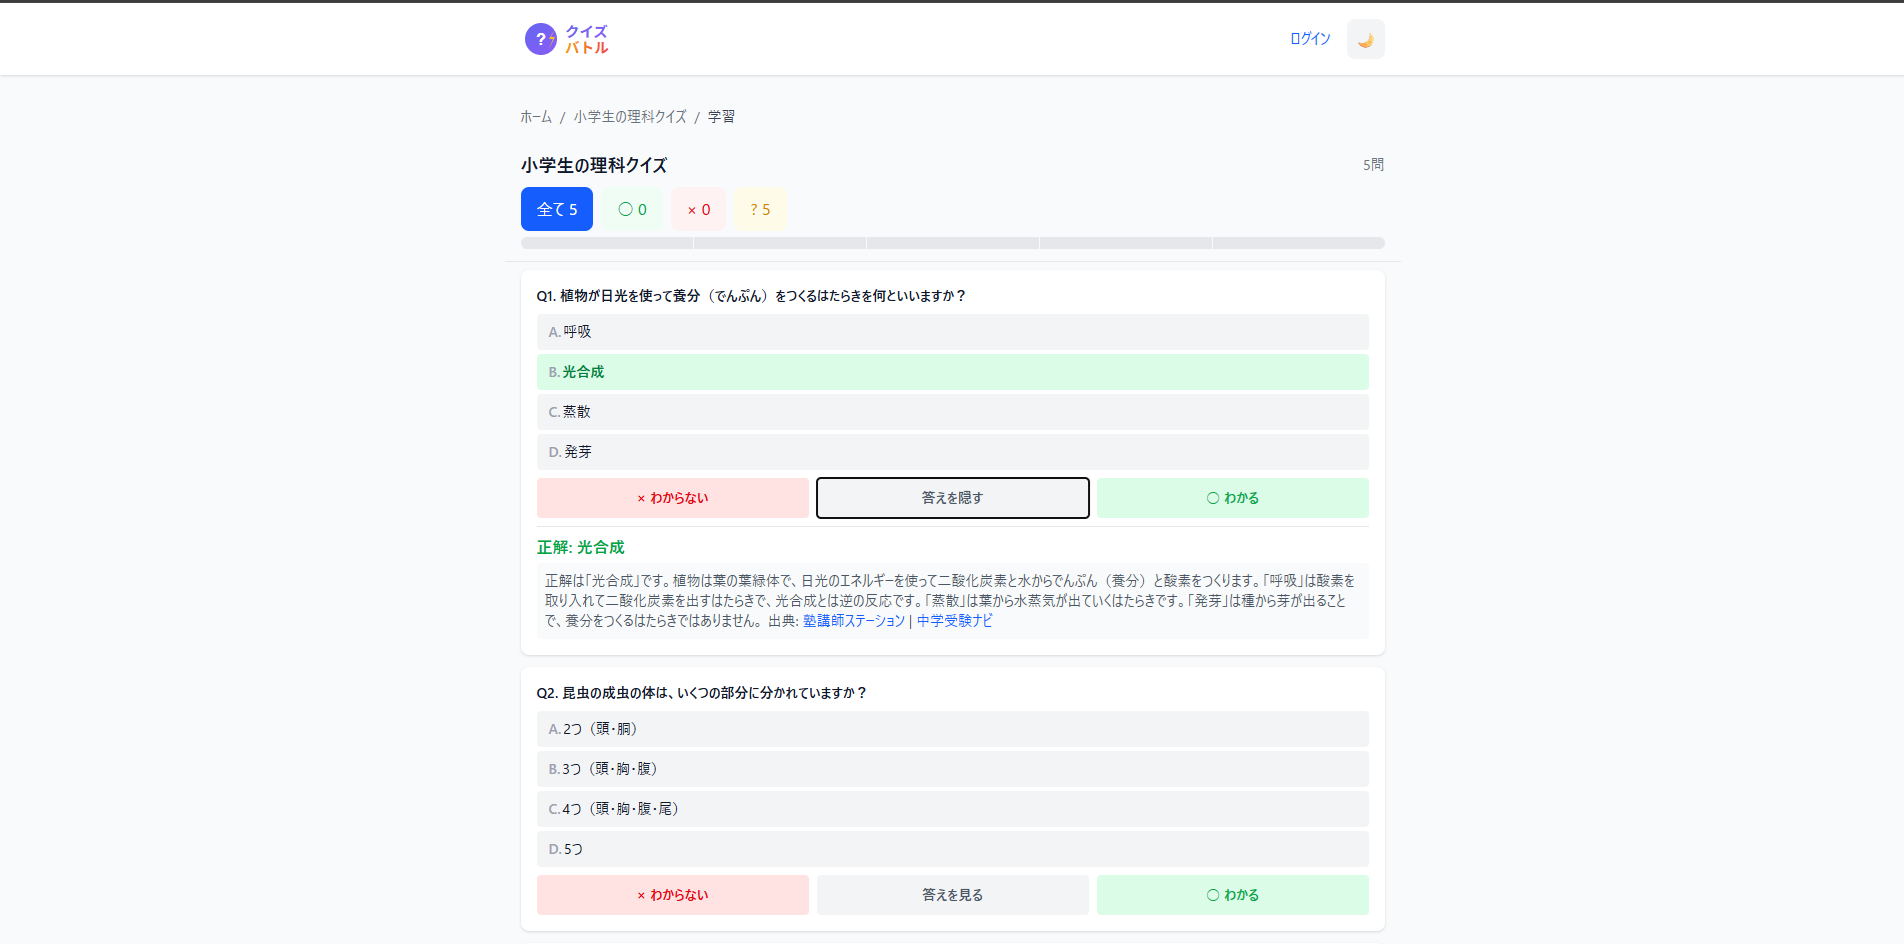Click first segment of progress bar
Viewport: 1904px width, 944px height.
607,243
